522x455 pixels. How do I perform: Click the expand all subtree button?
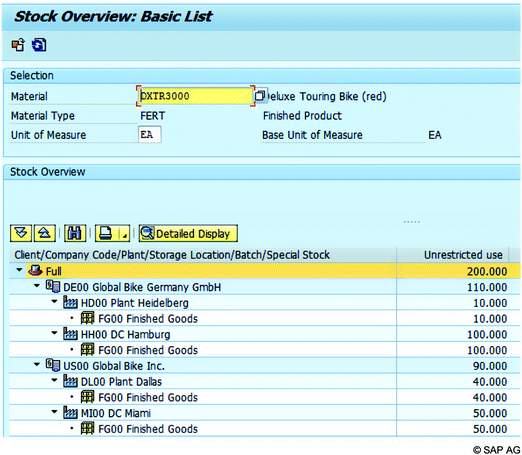pyautogui.click(x=21, y=233)
